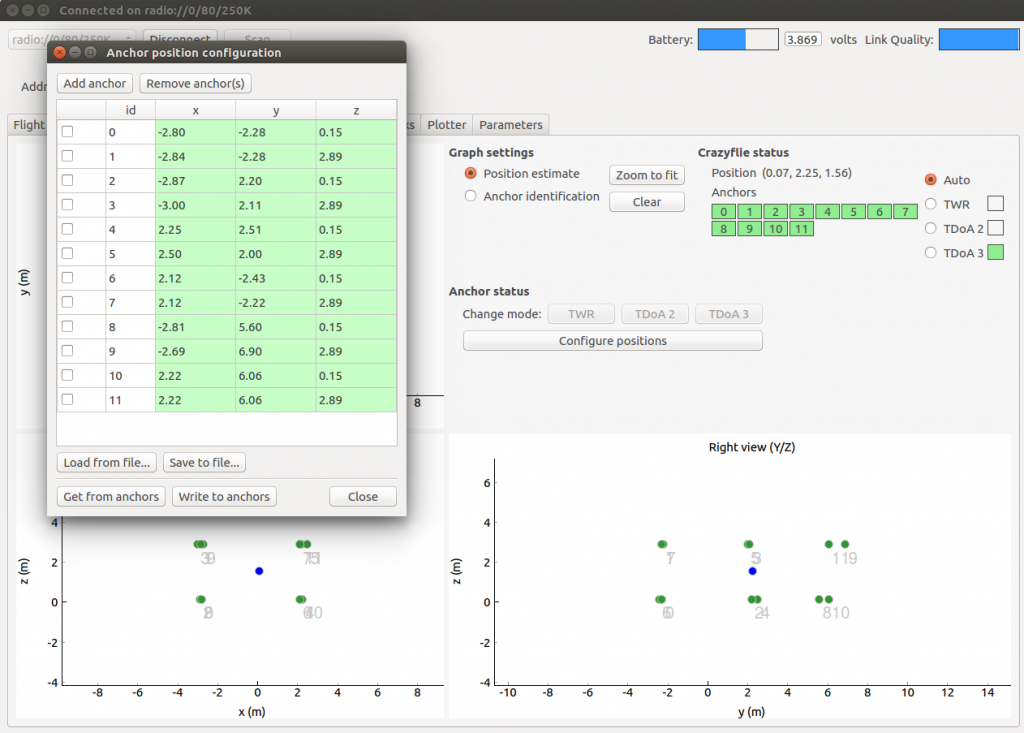
Task: Select y value 6.90 for anchor 9
Action: [276, 351]
